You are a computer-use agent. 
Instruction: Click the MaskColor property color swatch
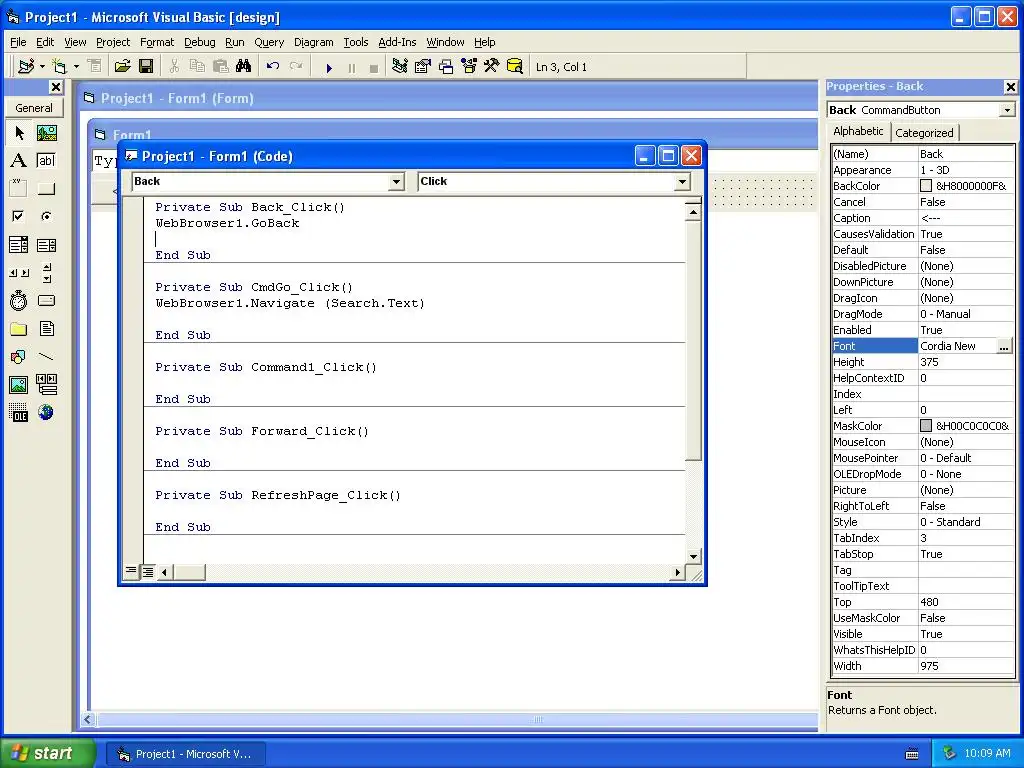925,426
